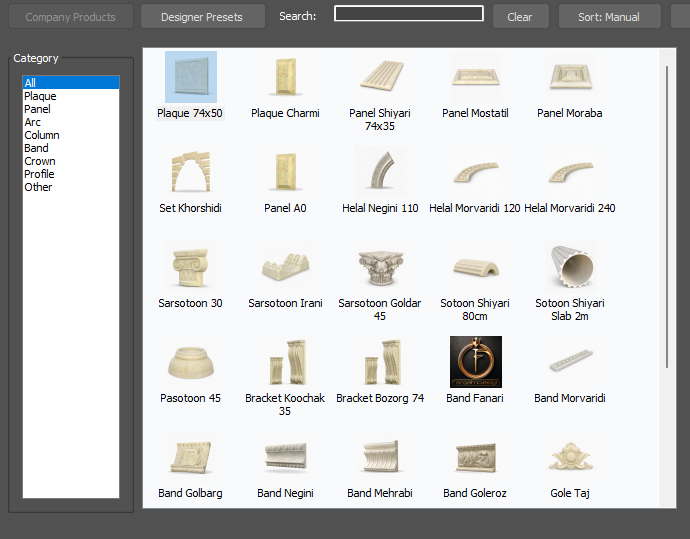Pick the Gole Taj ornament icon
Image resolution: width=690 pixels, height=539 pixels.
pyautogui.click(x=571, y=457)
